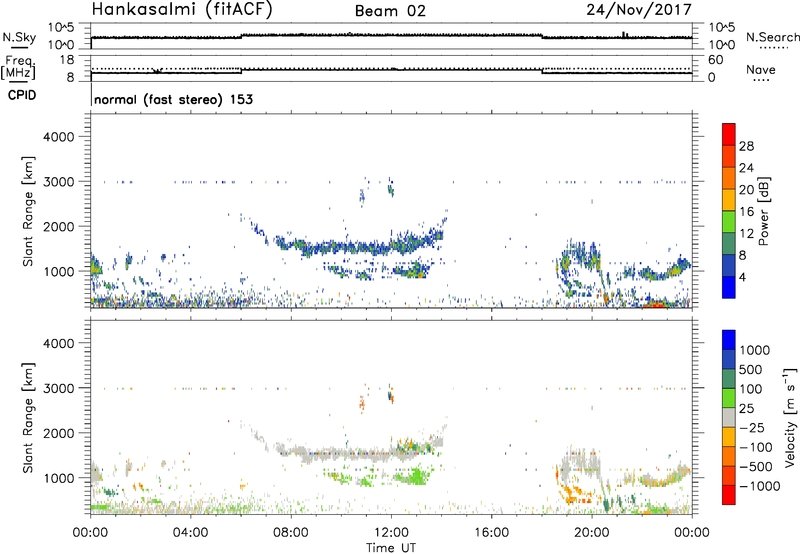Click the '3000' tick in the velocity panel

click(x=58, y=388)
